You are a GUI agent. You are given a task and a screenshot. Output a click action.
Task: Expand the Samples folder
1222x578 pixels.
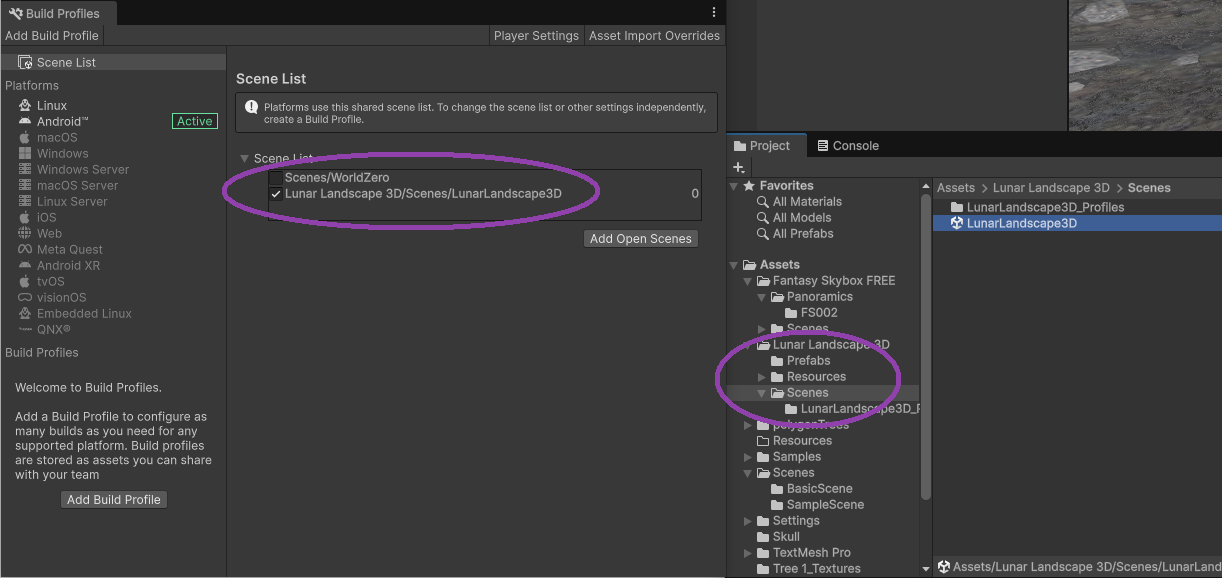pos(748,457)
